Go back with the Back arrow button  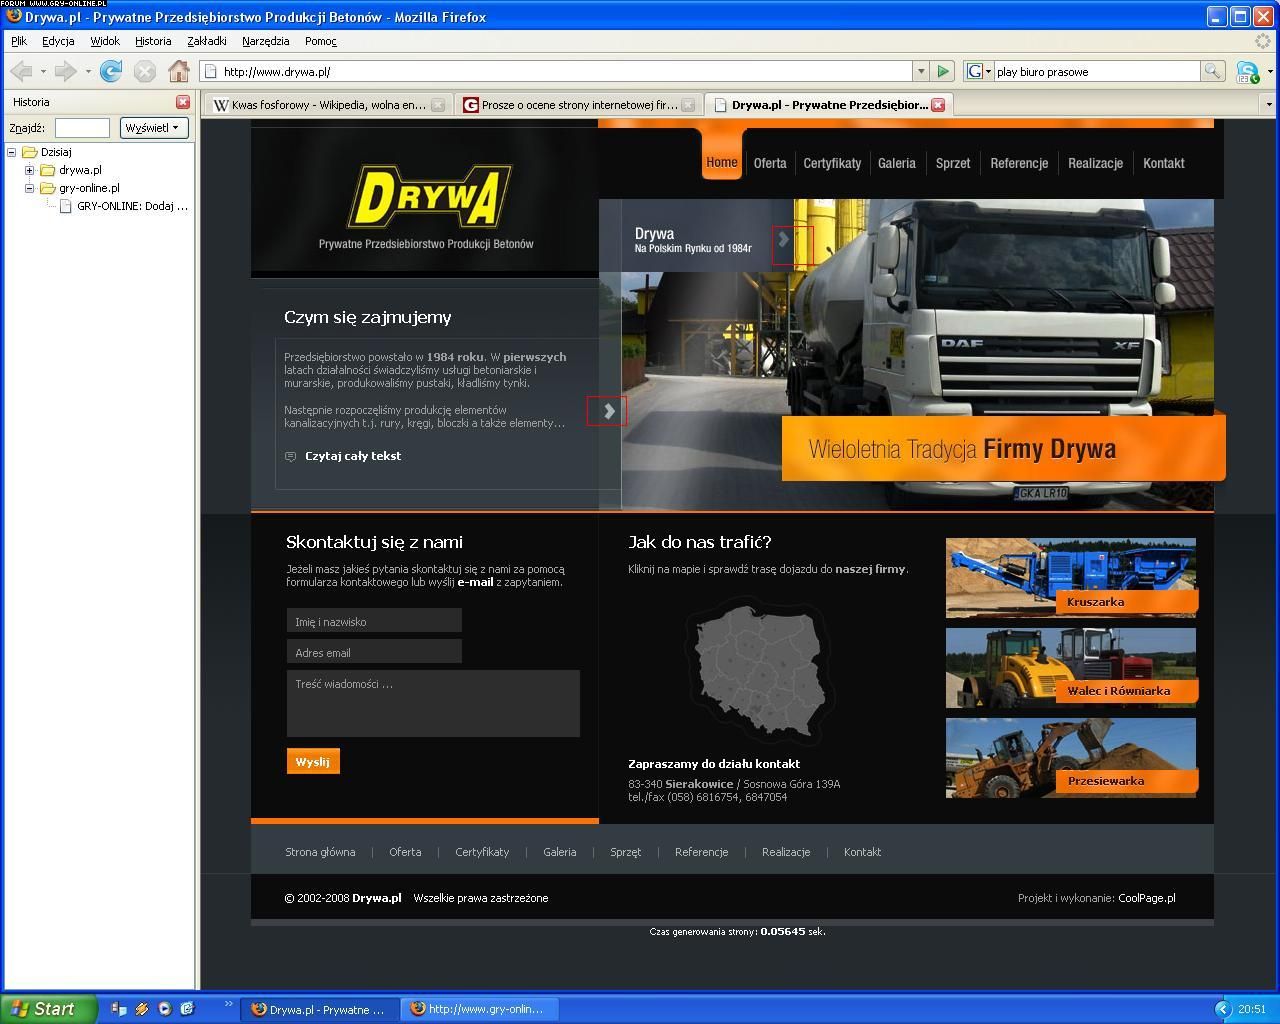click(21, 71)
